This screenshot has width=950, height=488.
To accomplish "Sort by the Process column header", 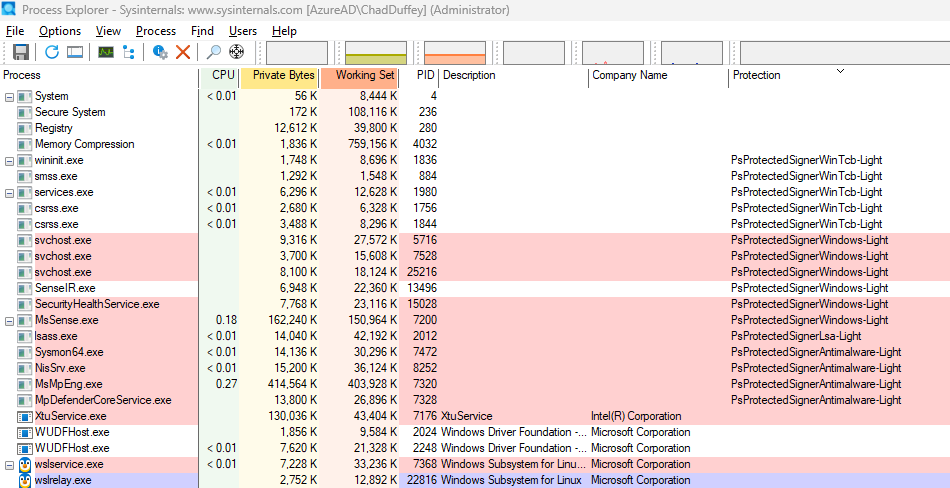I will click(x=100, y=75).
